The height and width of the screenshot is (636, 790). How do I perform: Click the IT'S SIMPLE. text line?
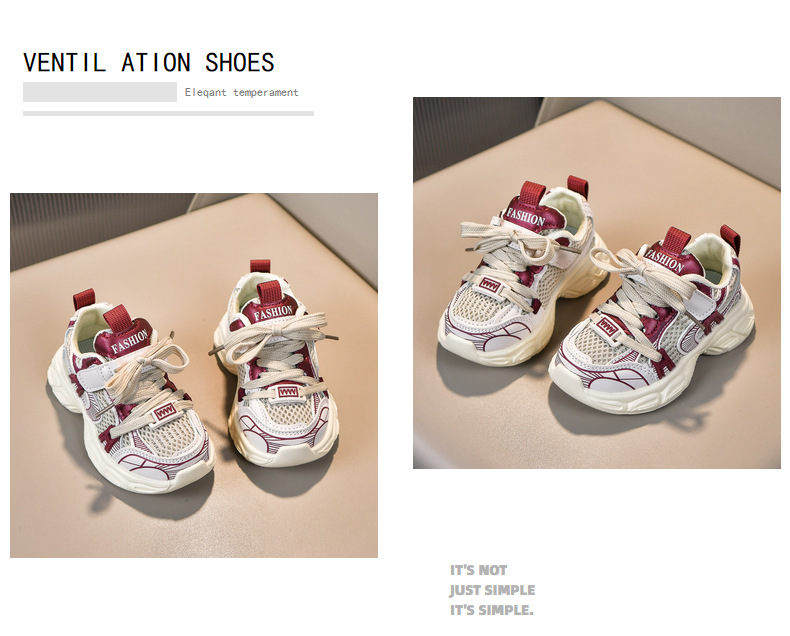[x=492, y=610]
